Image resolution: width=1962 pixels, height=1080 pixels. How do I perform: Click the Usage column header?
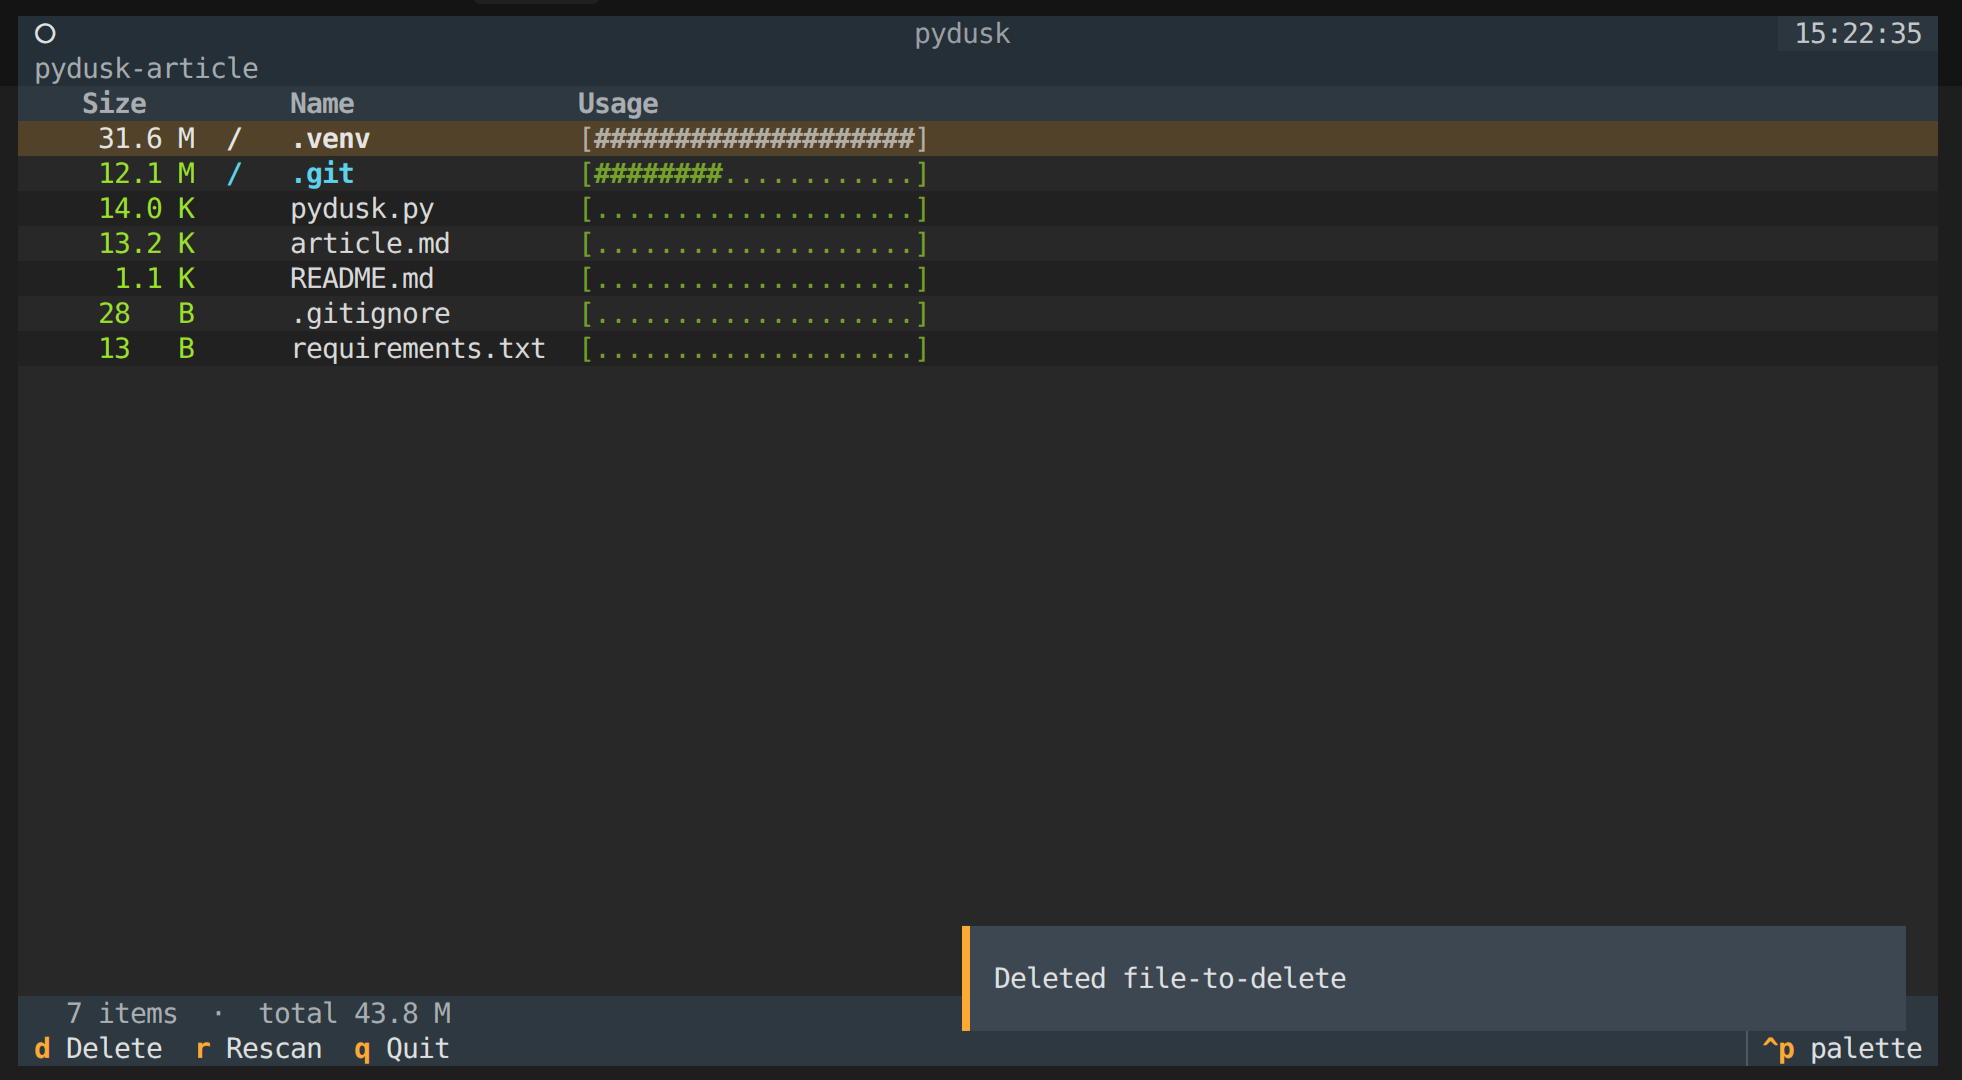(618, 104)
